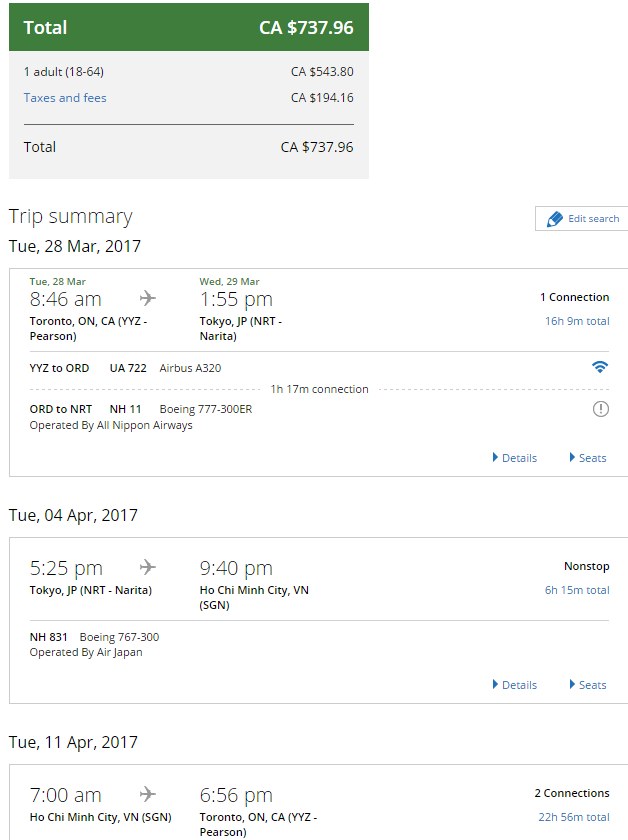Click the 2 Connections label
This screenshot has width=628, height=840.
click(x=572, y=793)
